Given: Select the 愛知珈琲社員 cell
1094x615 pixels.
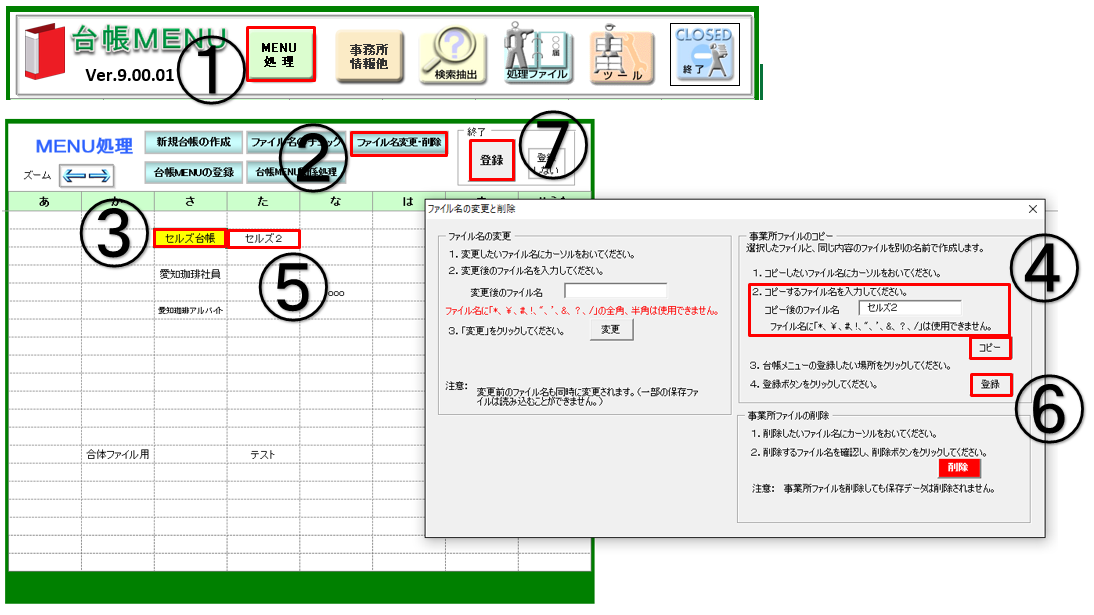Looking at the screenshot, I should [x=190, y=274].
